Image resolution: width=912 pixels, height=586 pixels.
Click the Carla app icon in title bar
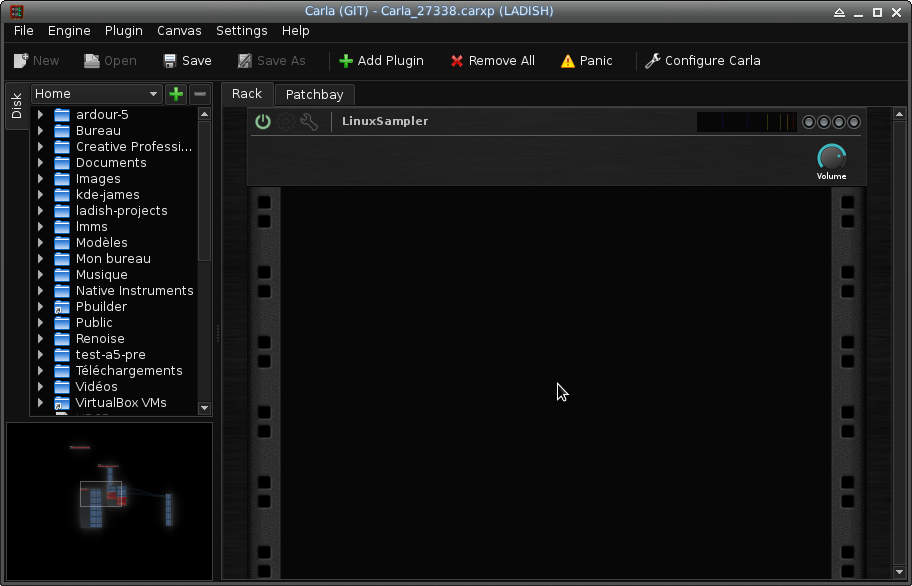click(16, 11)
